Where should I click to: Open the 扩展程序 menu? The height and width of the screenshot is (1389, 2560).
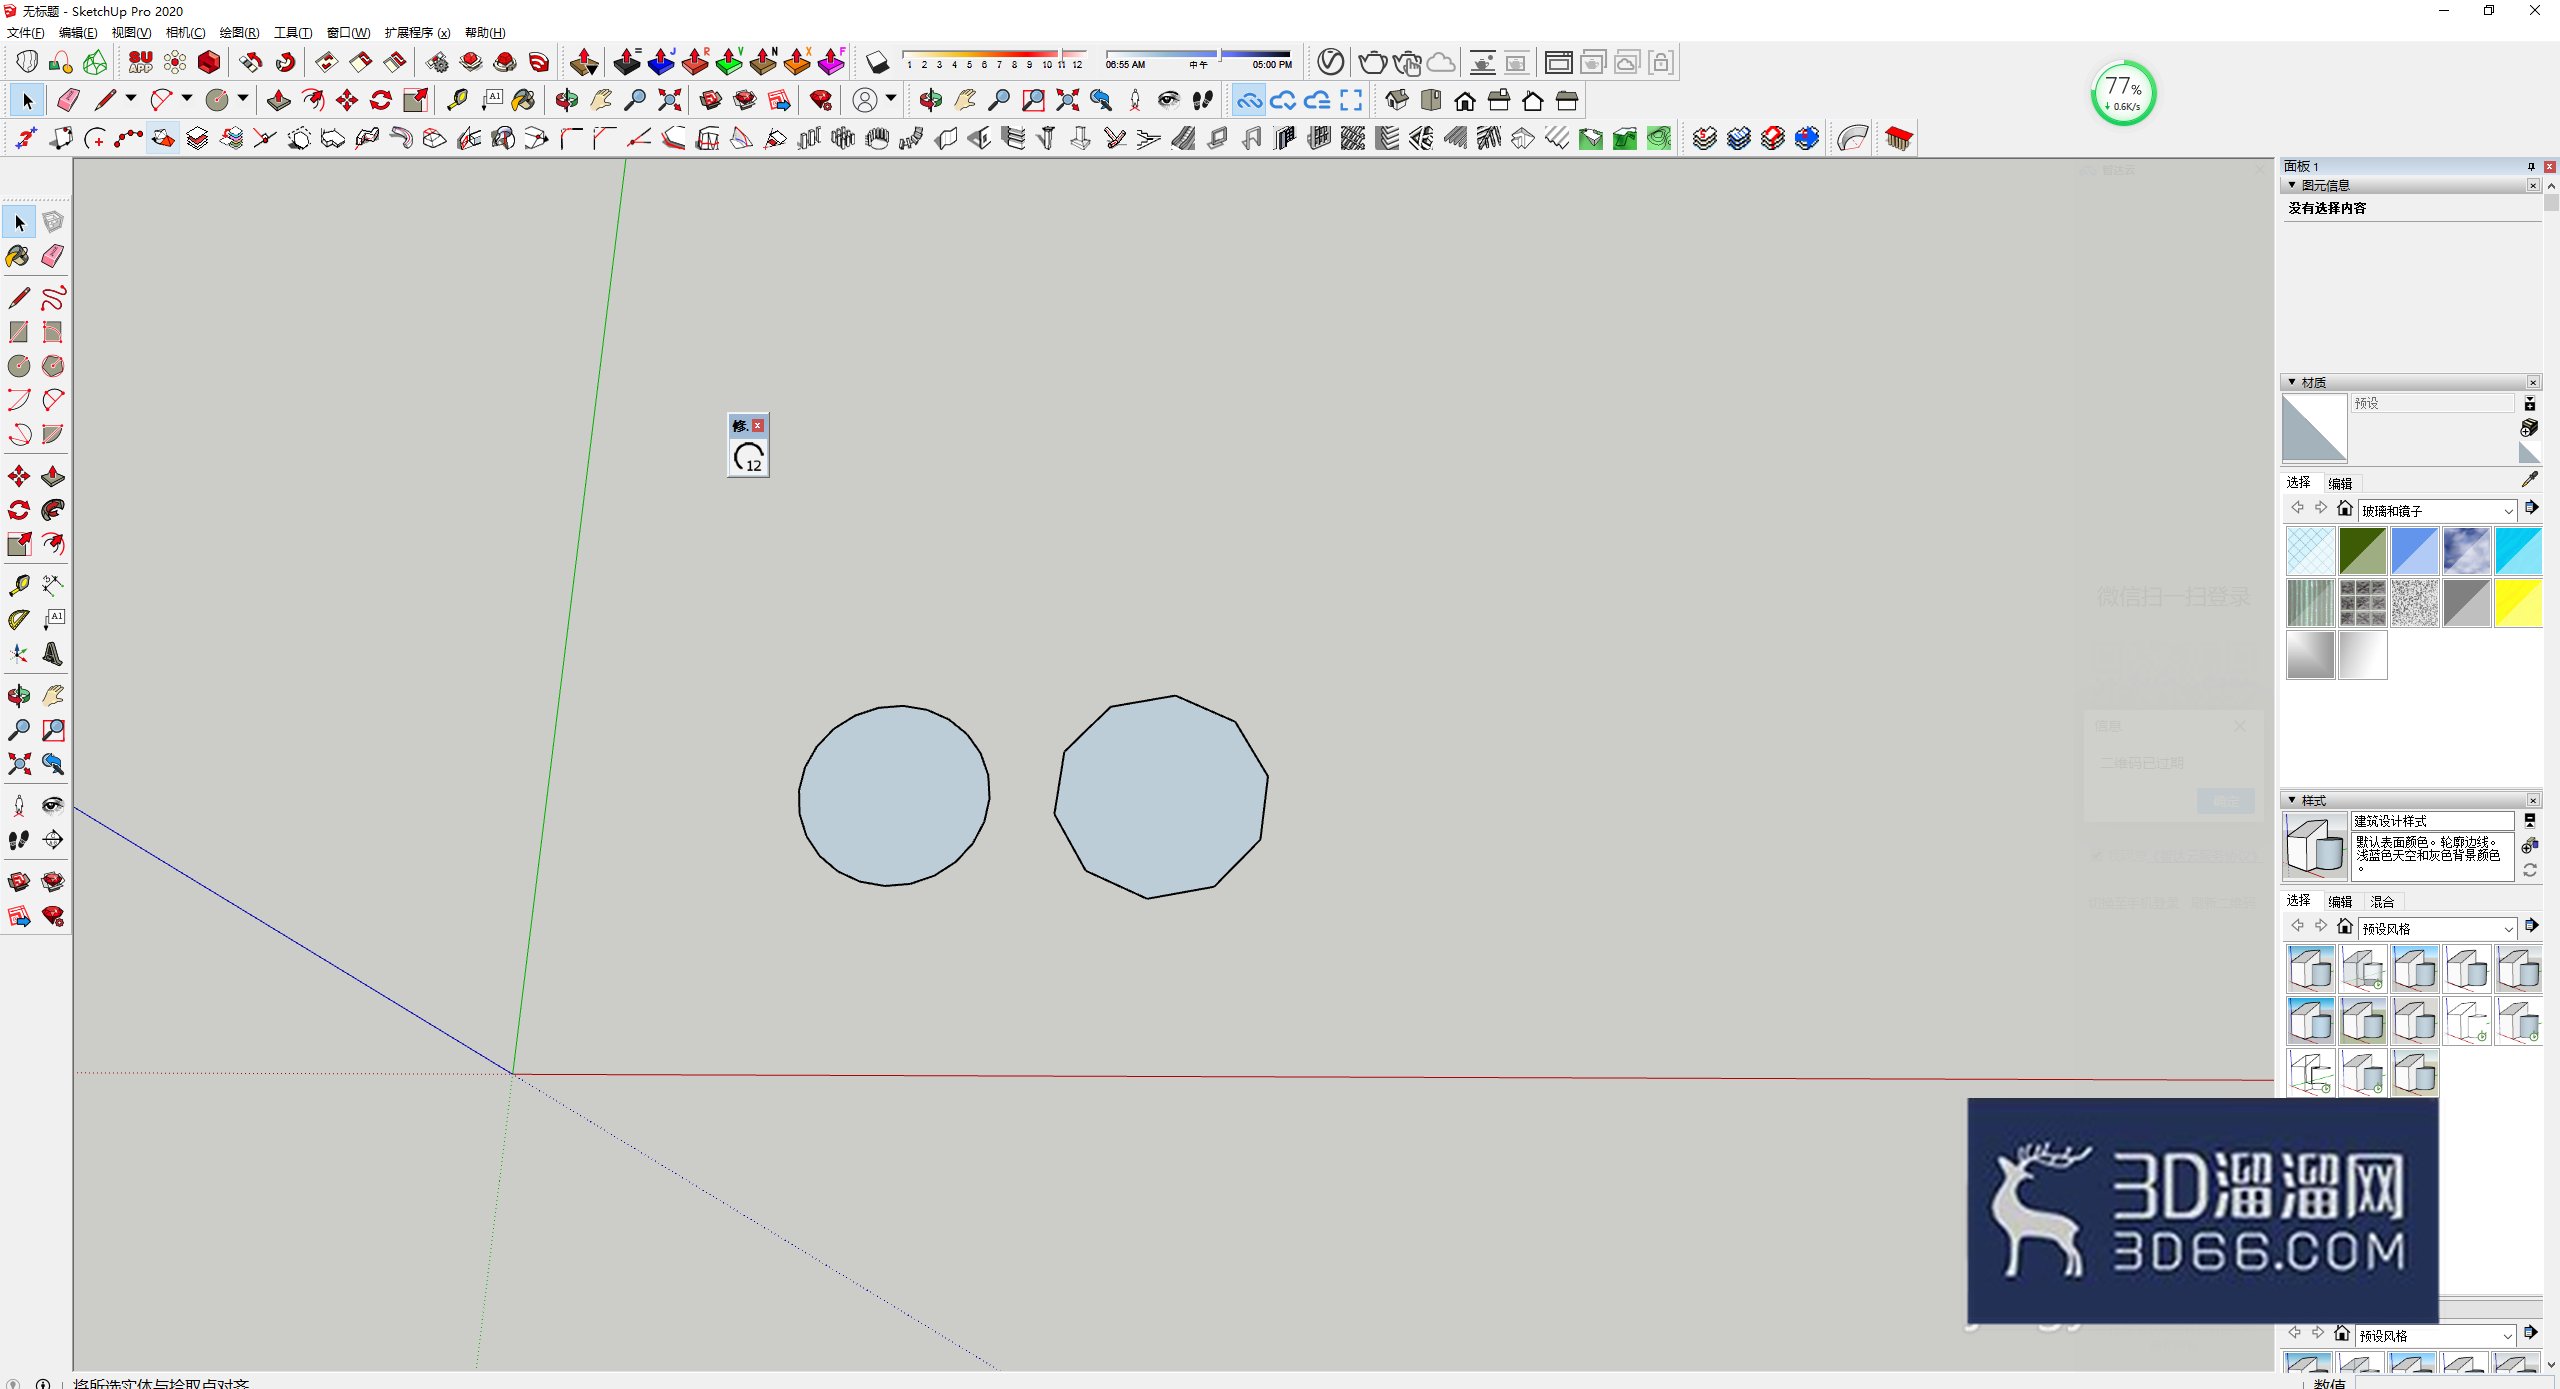[417, 33]
